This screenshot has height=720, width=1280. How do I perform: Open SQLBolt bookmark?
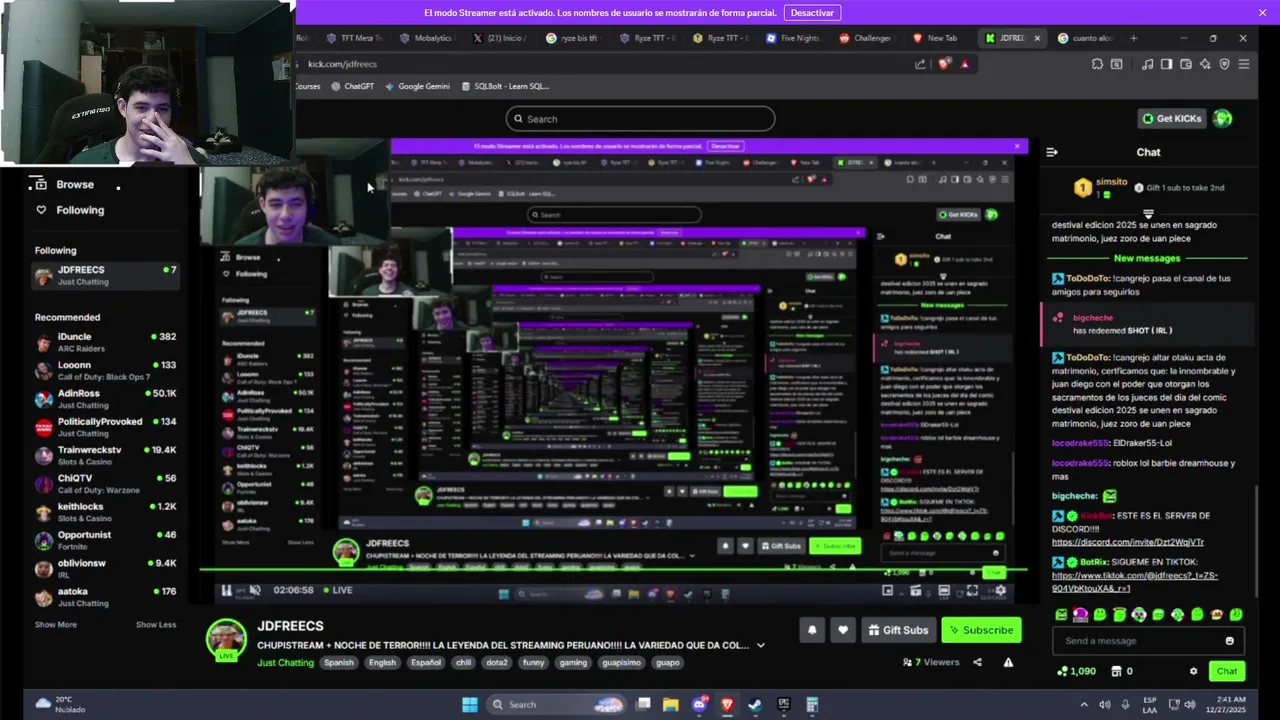click(505, 86)
